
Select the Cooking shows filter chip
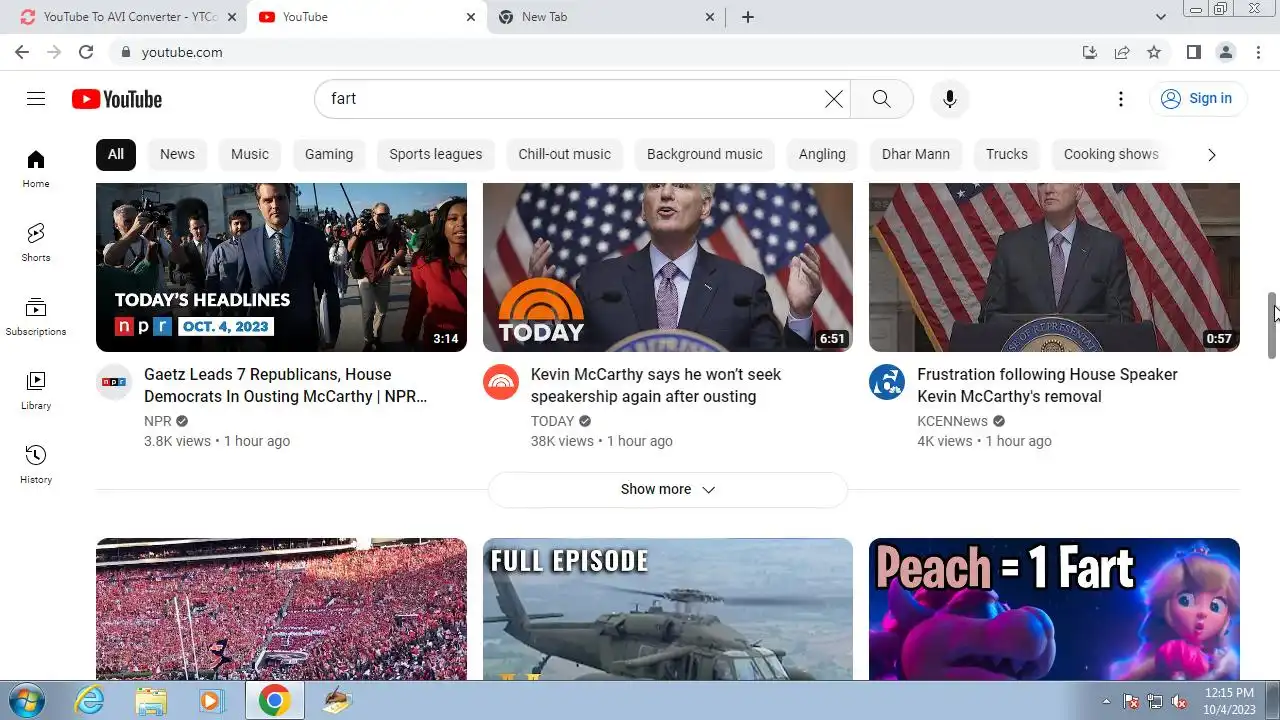click(x=1111, y=154)
